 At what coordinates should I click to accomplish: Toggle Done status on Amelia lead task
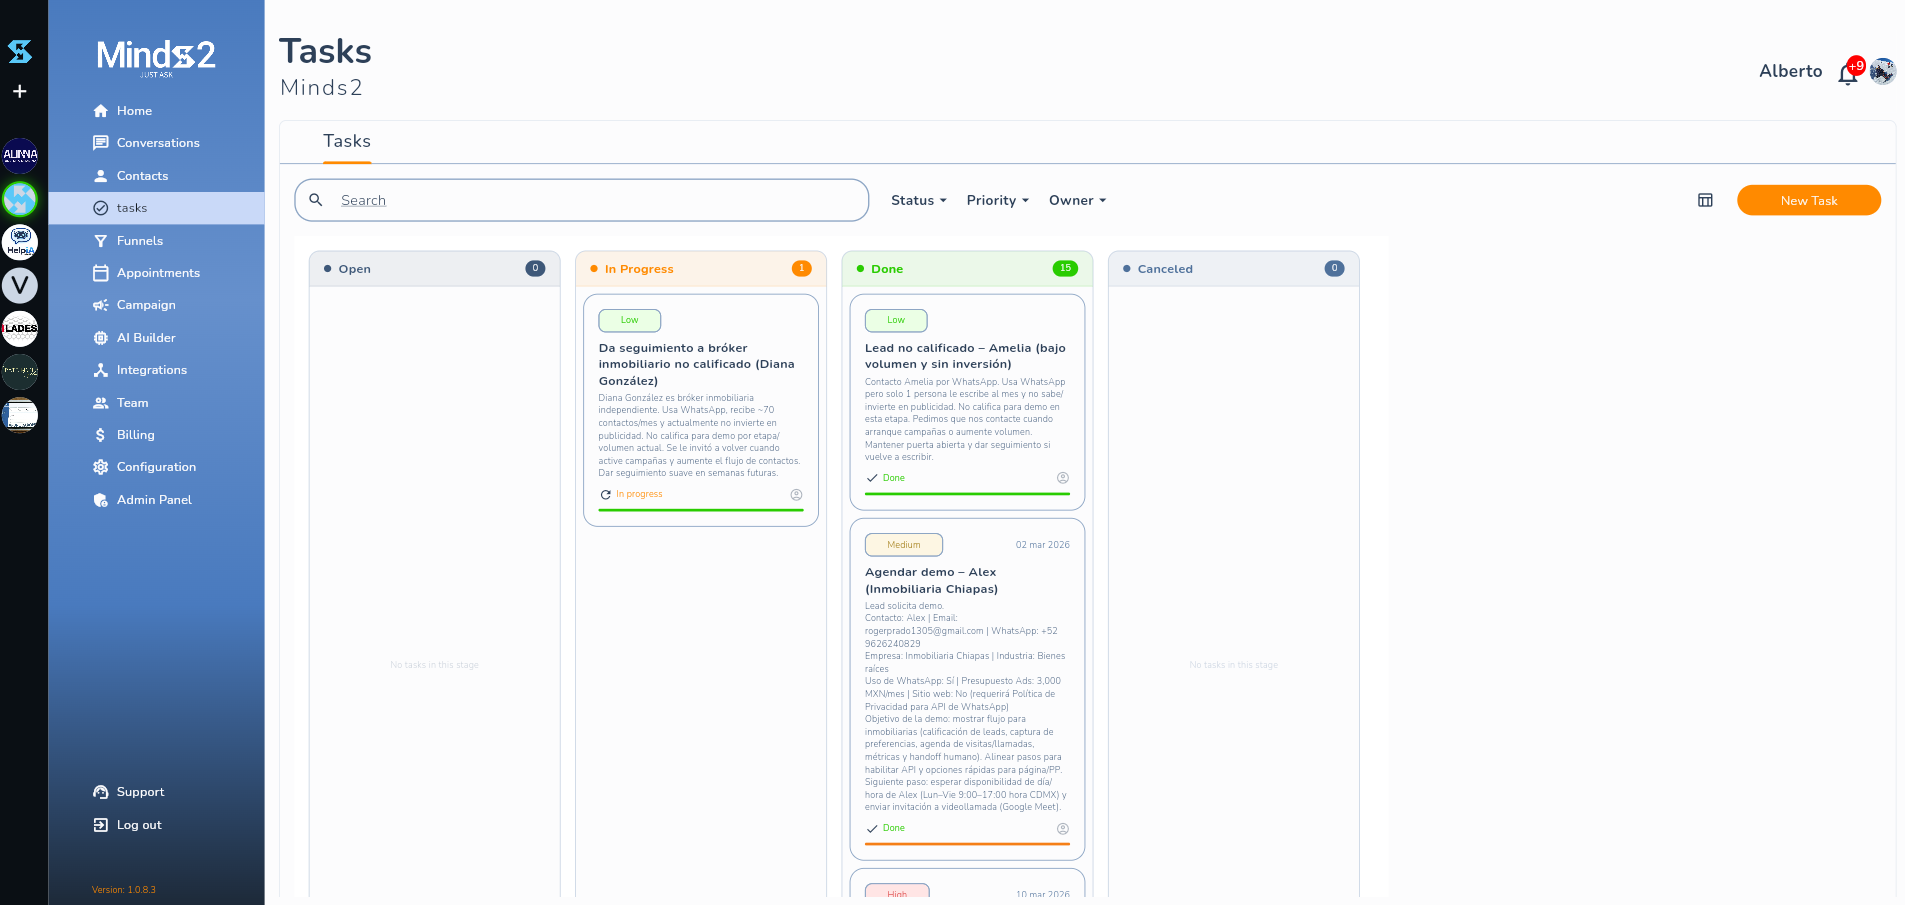coord(886,478)
